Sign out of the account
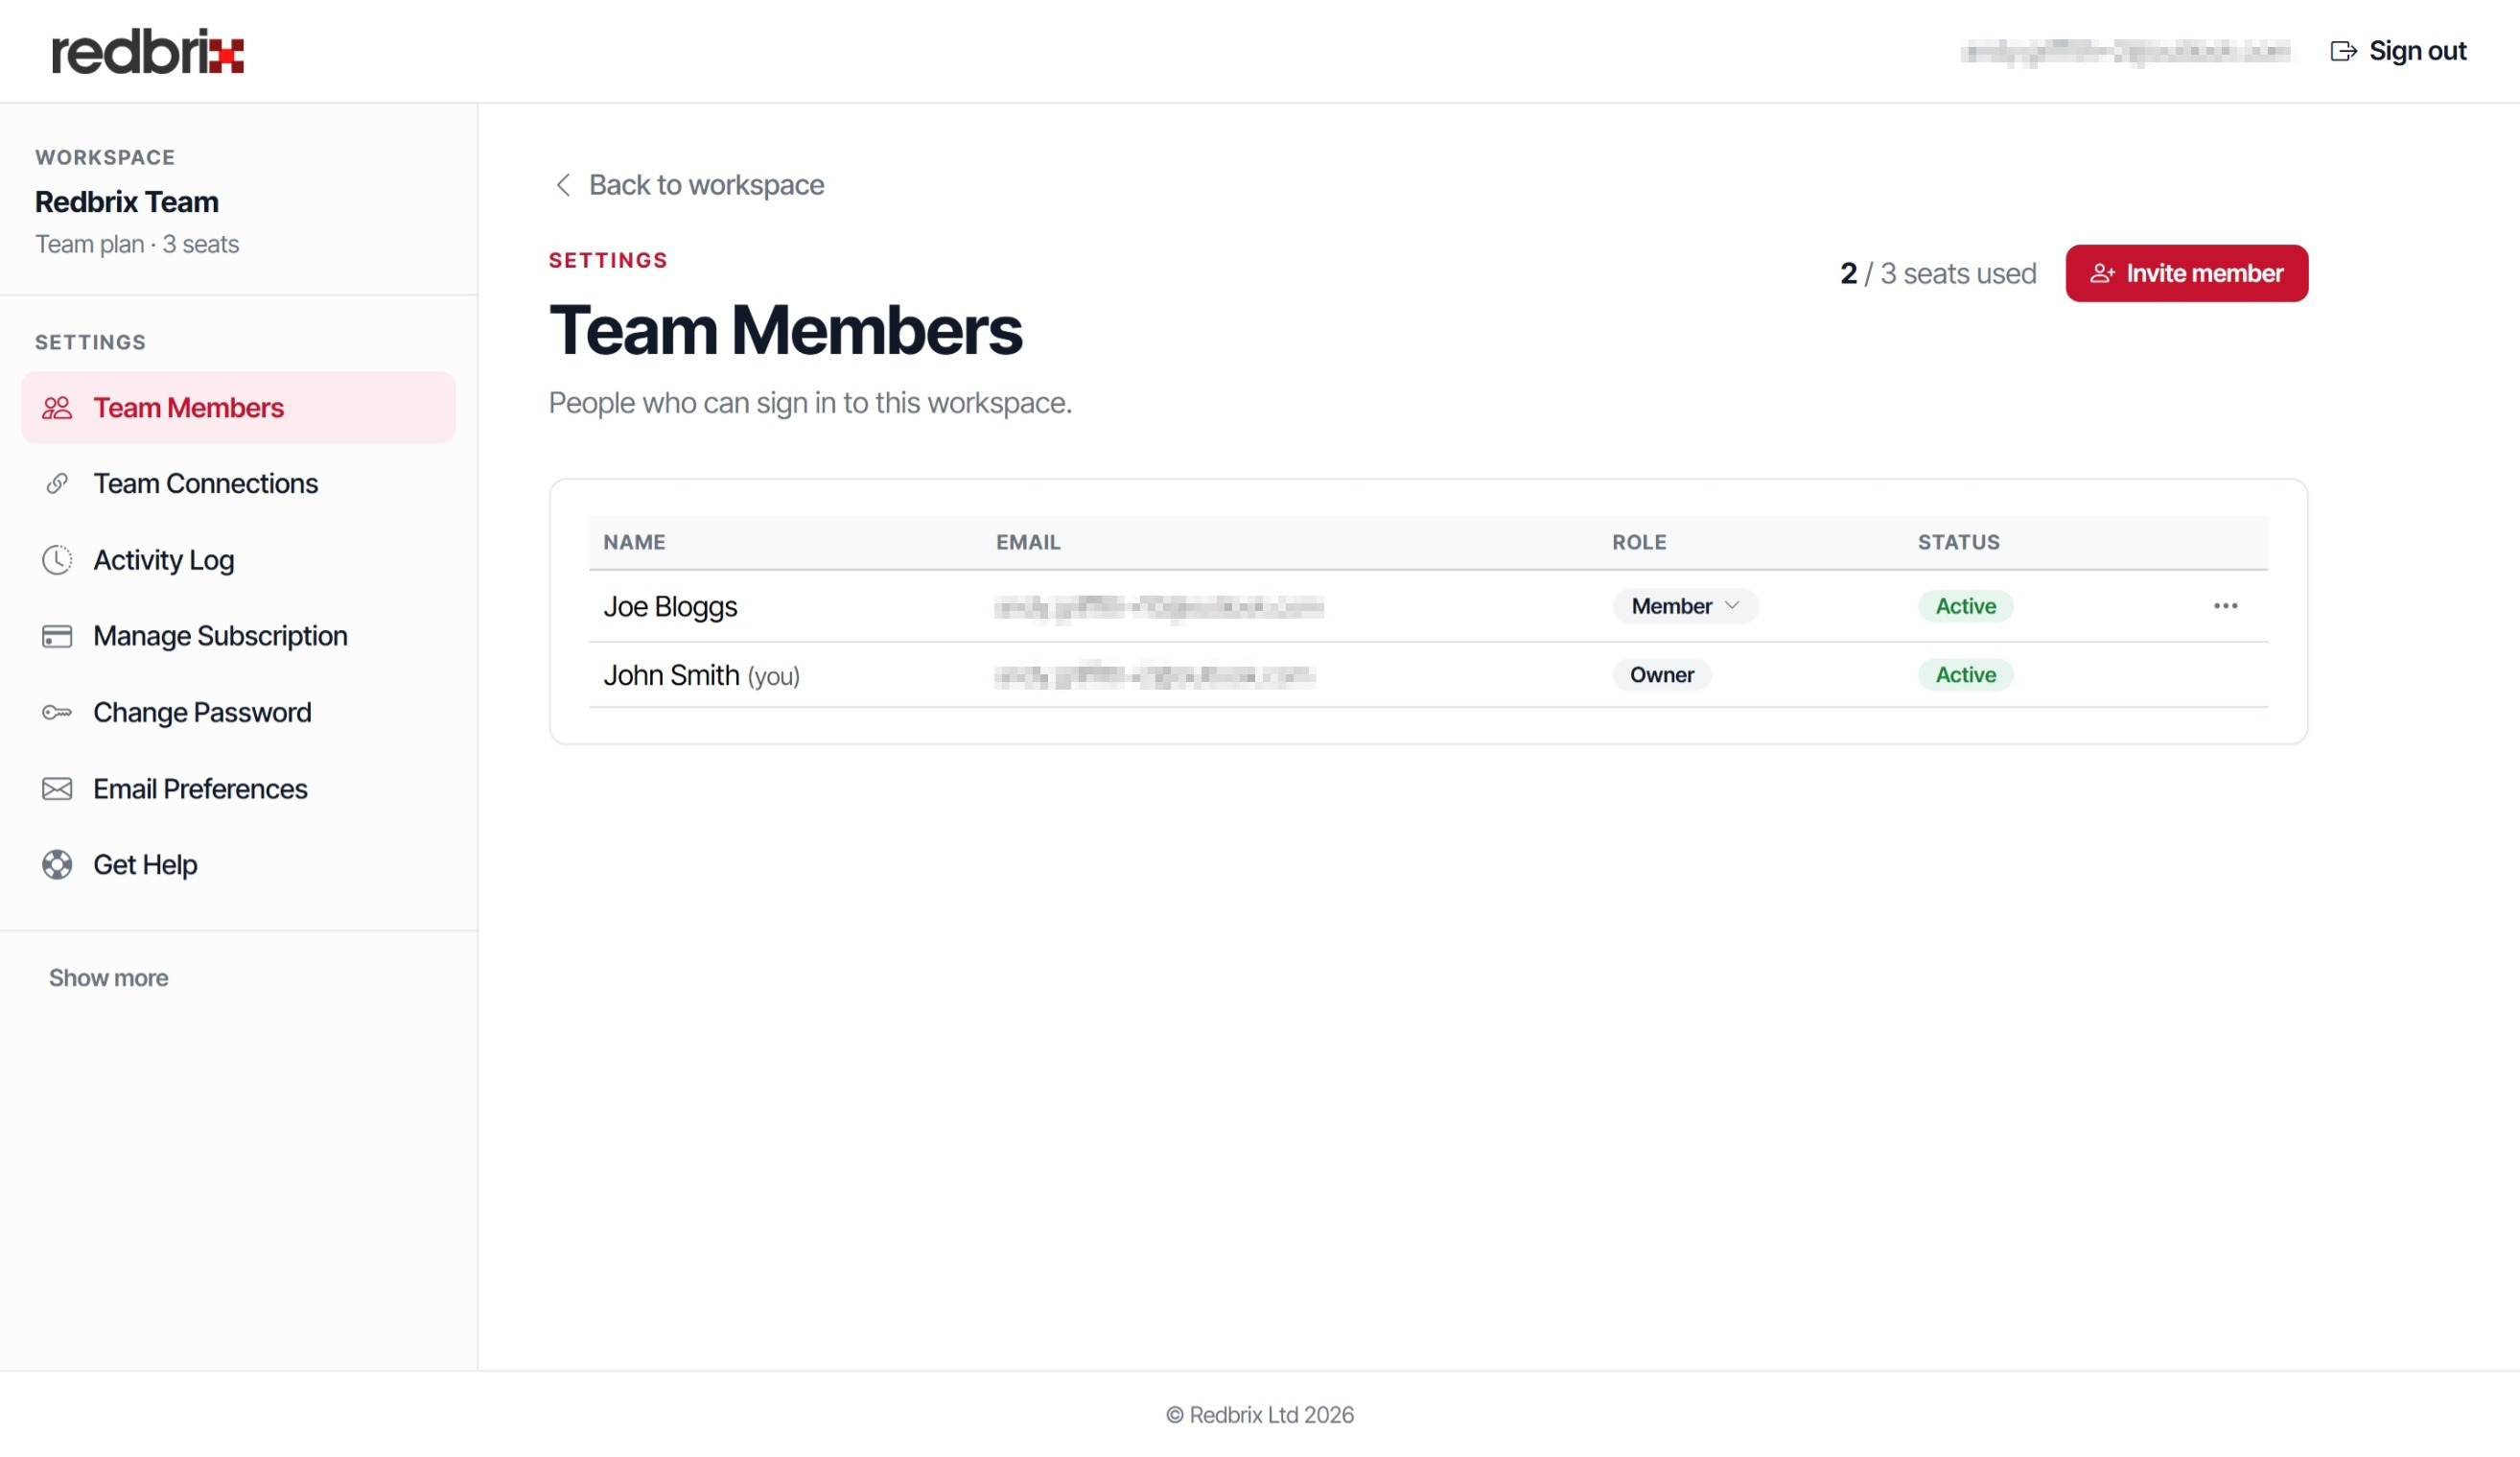The width and height of the screenshot is (2520, 1457). (x=2397, y=51)
